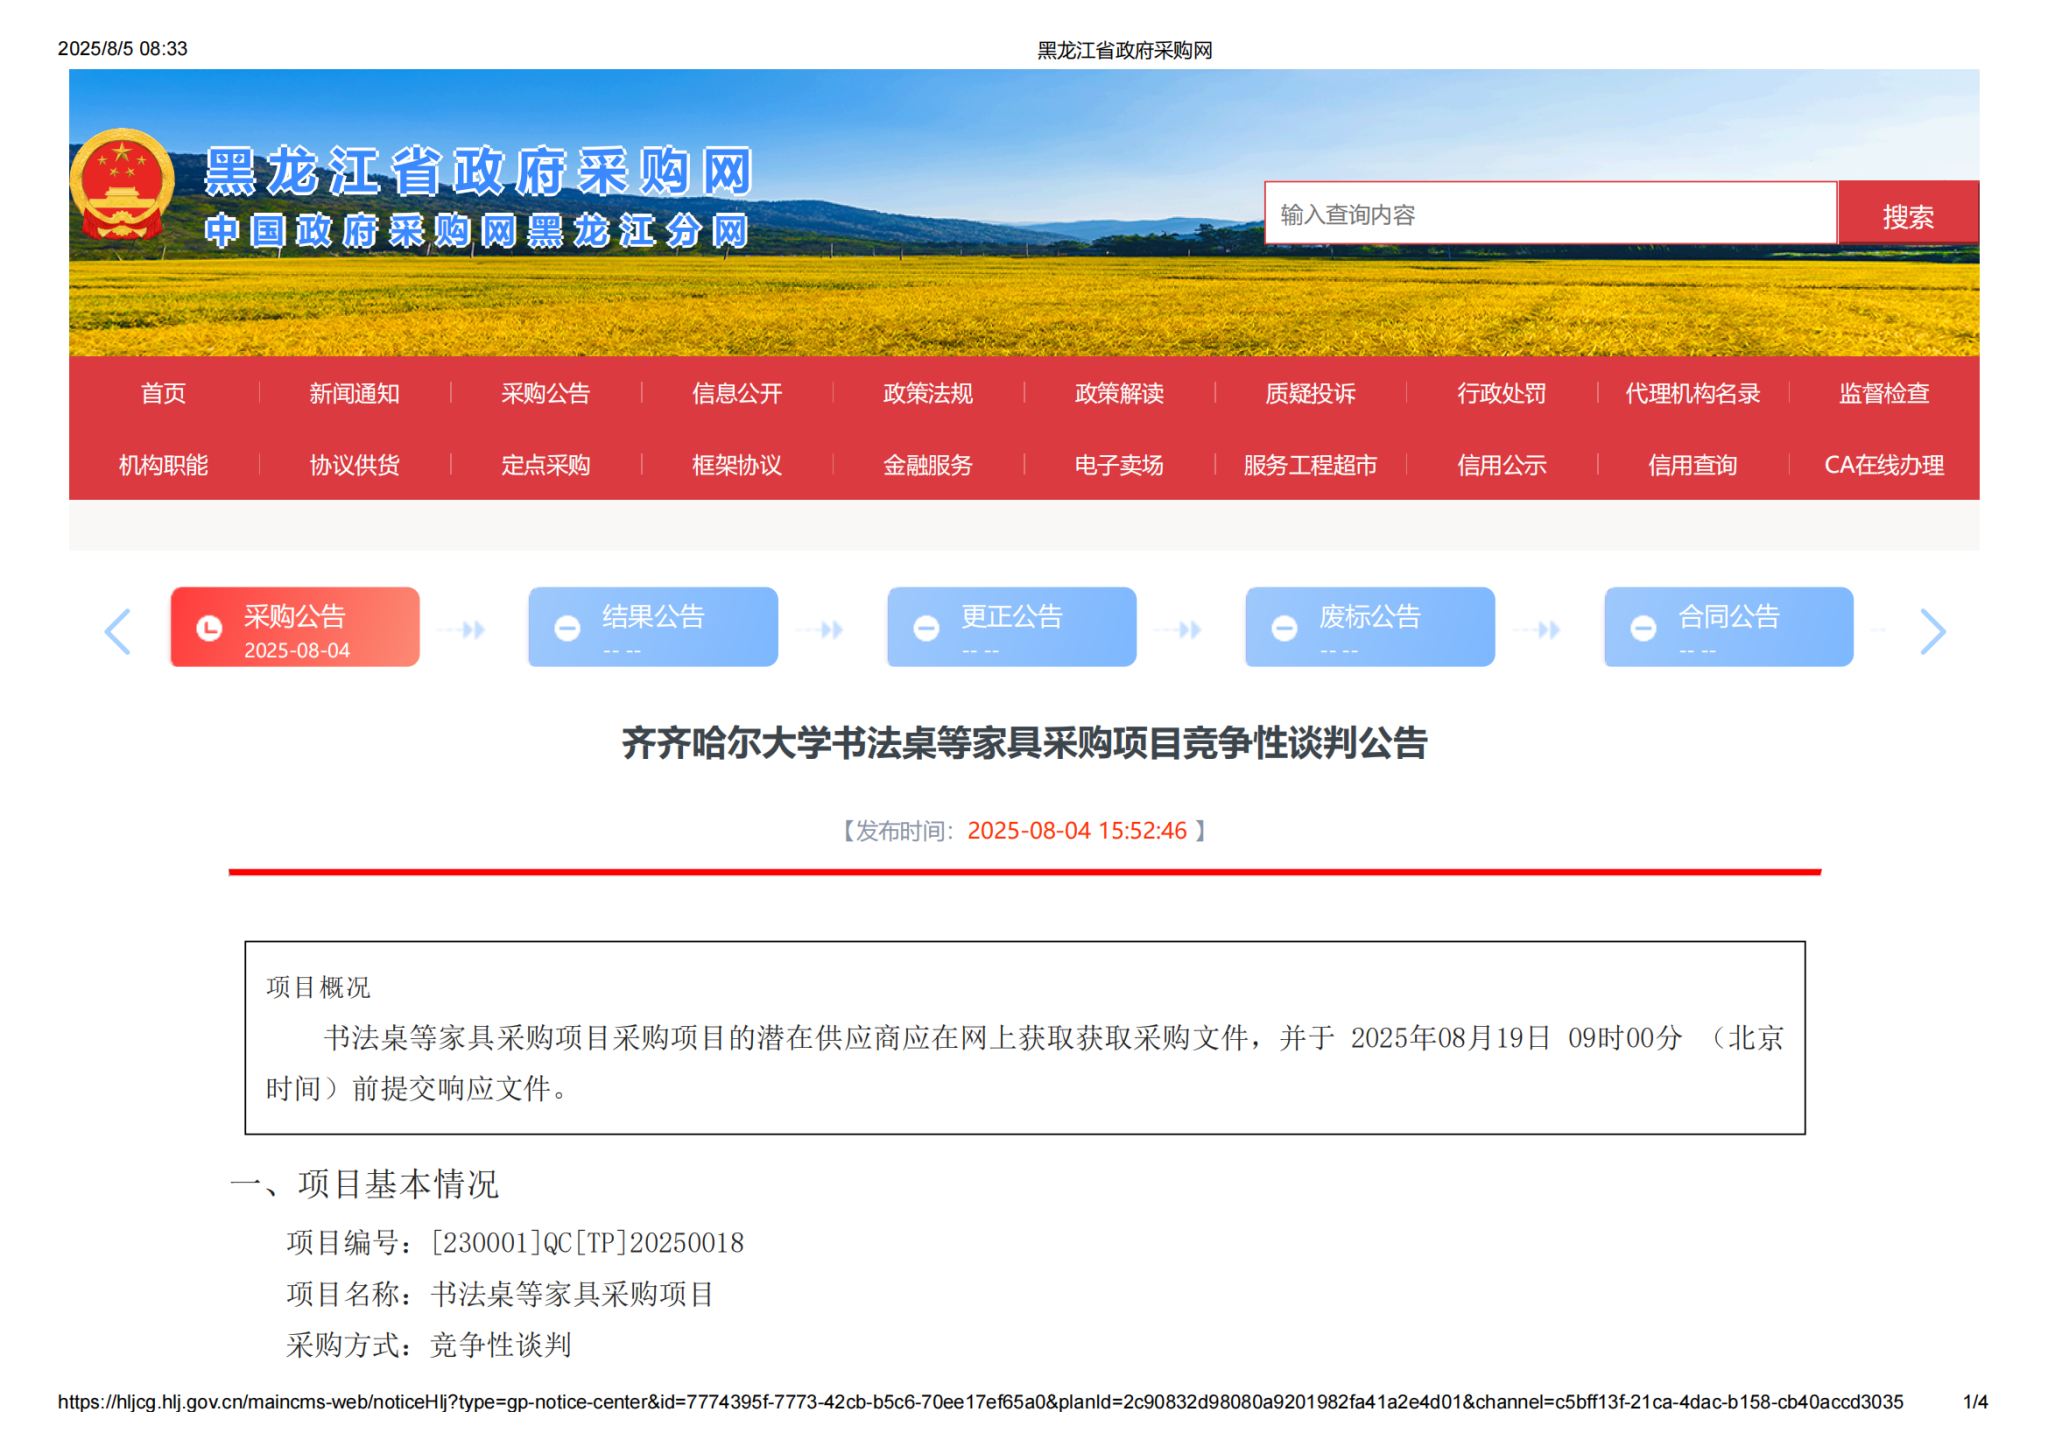Click the right arrow of the step carousel
The image size is (2048, 1447).
1932,631
